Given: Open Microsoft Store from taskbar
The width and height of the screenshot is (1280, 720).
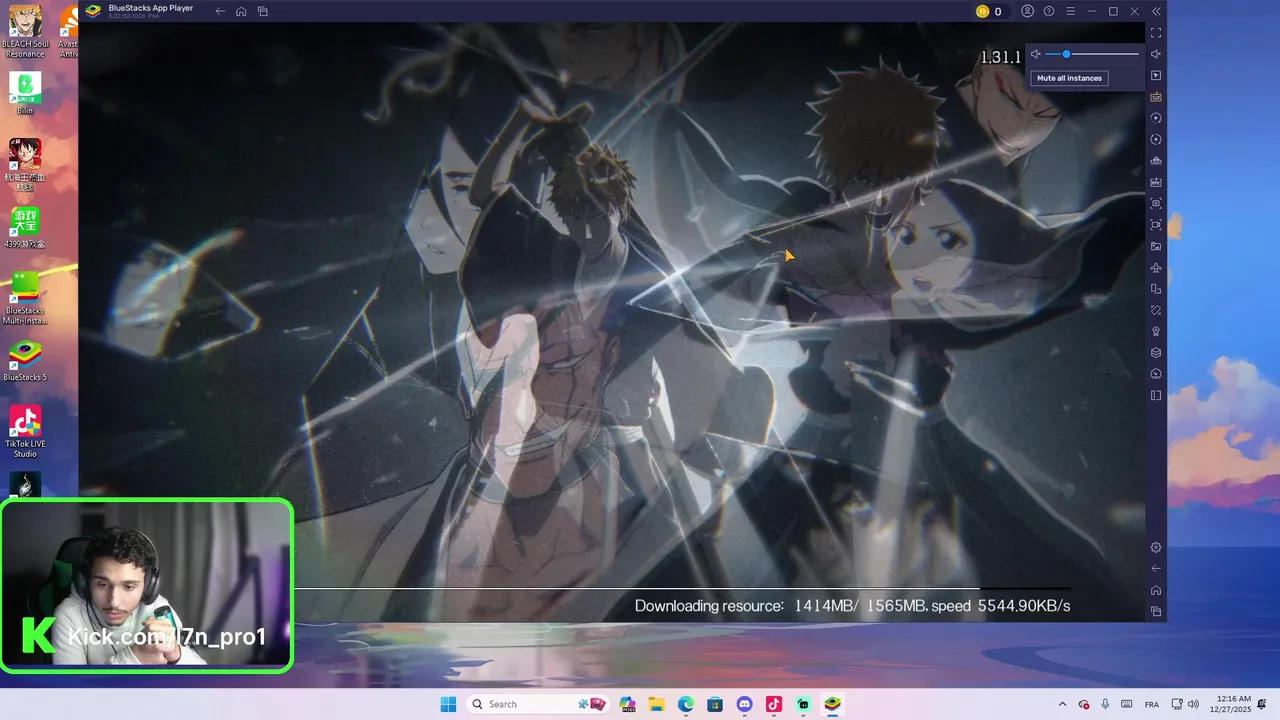Looking at the screenshot, I should tap(715, 704).
